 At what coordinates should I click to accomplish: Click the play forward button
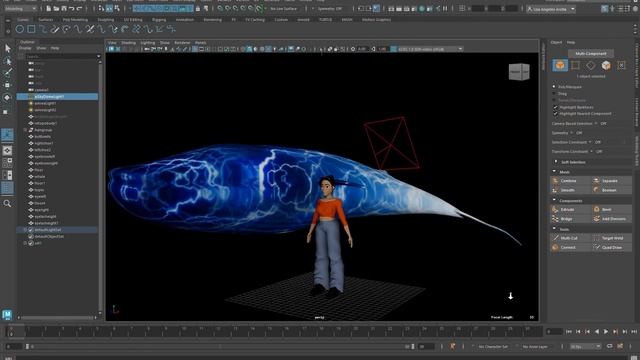click(x=606, y=332)
